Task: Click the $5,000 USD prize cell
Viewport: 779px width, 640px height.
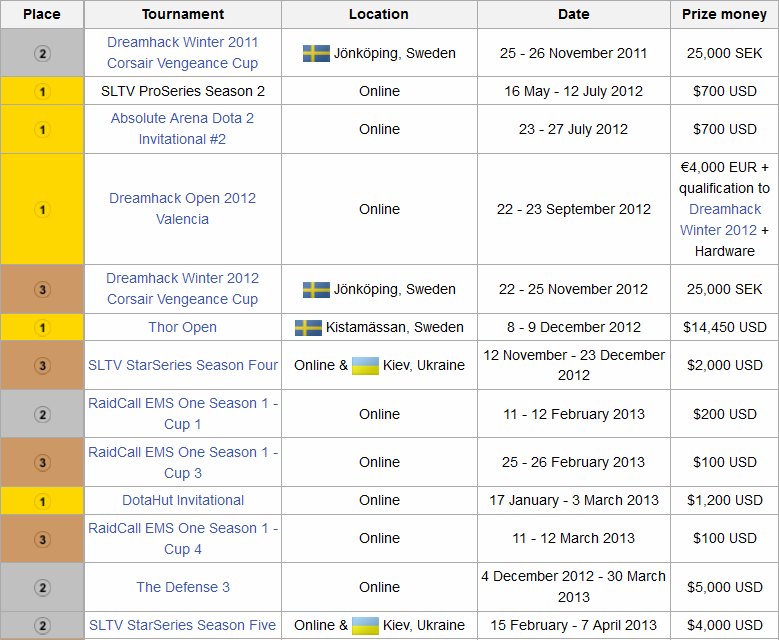Action: click(x=725, y=587)
